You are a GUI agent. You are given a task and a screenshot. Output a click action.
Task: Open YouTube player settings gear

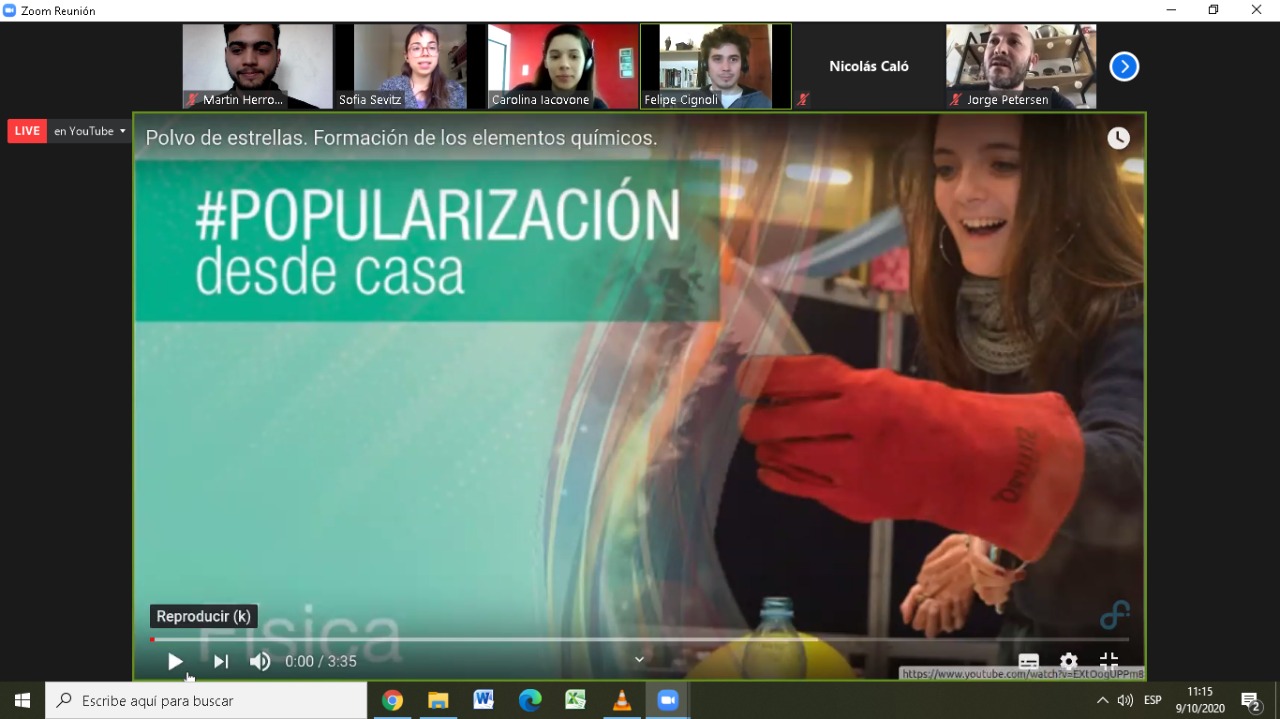[1069, 661]
